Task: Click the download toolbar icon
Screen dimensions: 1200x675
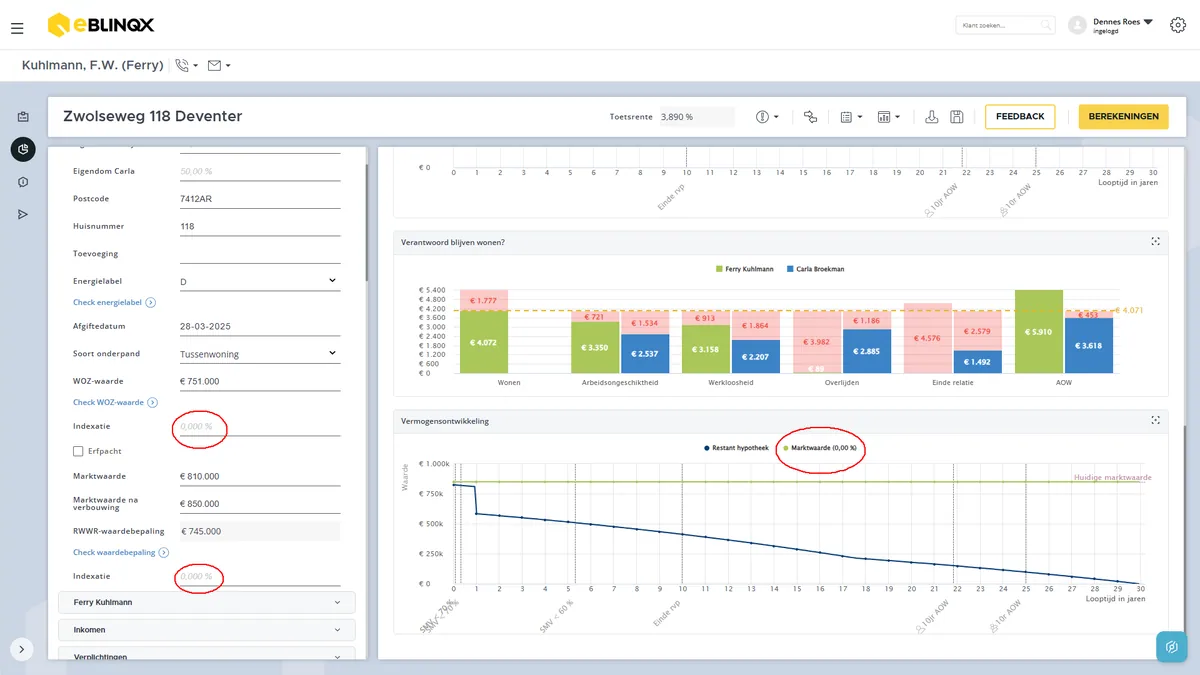Action: [932, 117]
